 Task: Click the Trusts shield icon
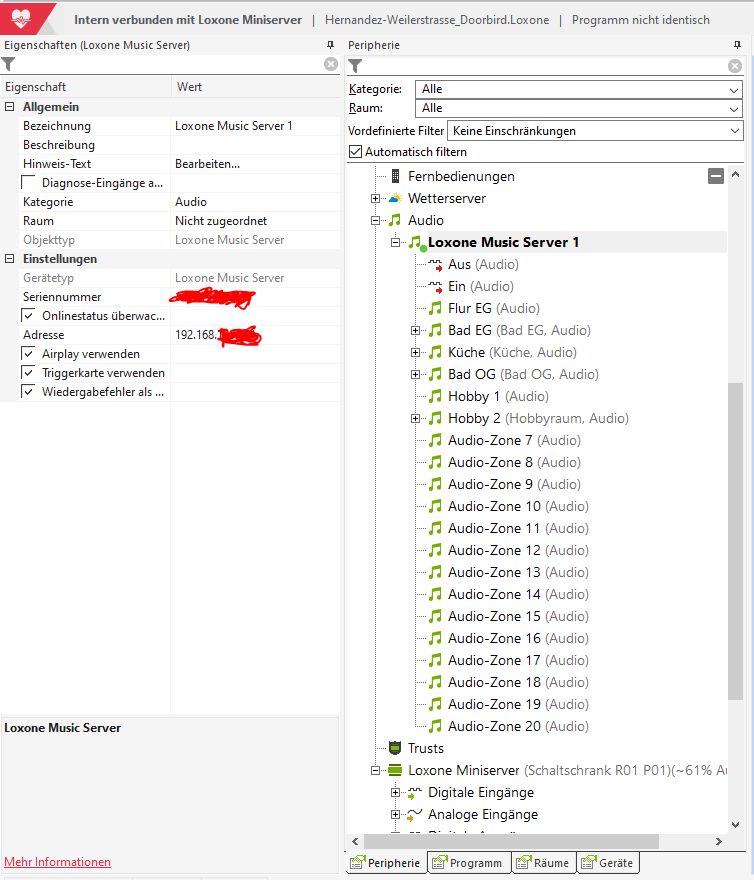pos(395,748)
